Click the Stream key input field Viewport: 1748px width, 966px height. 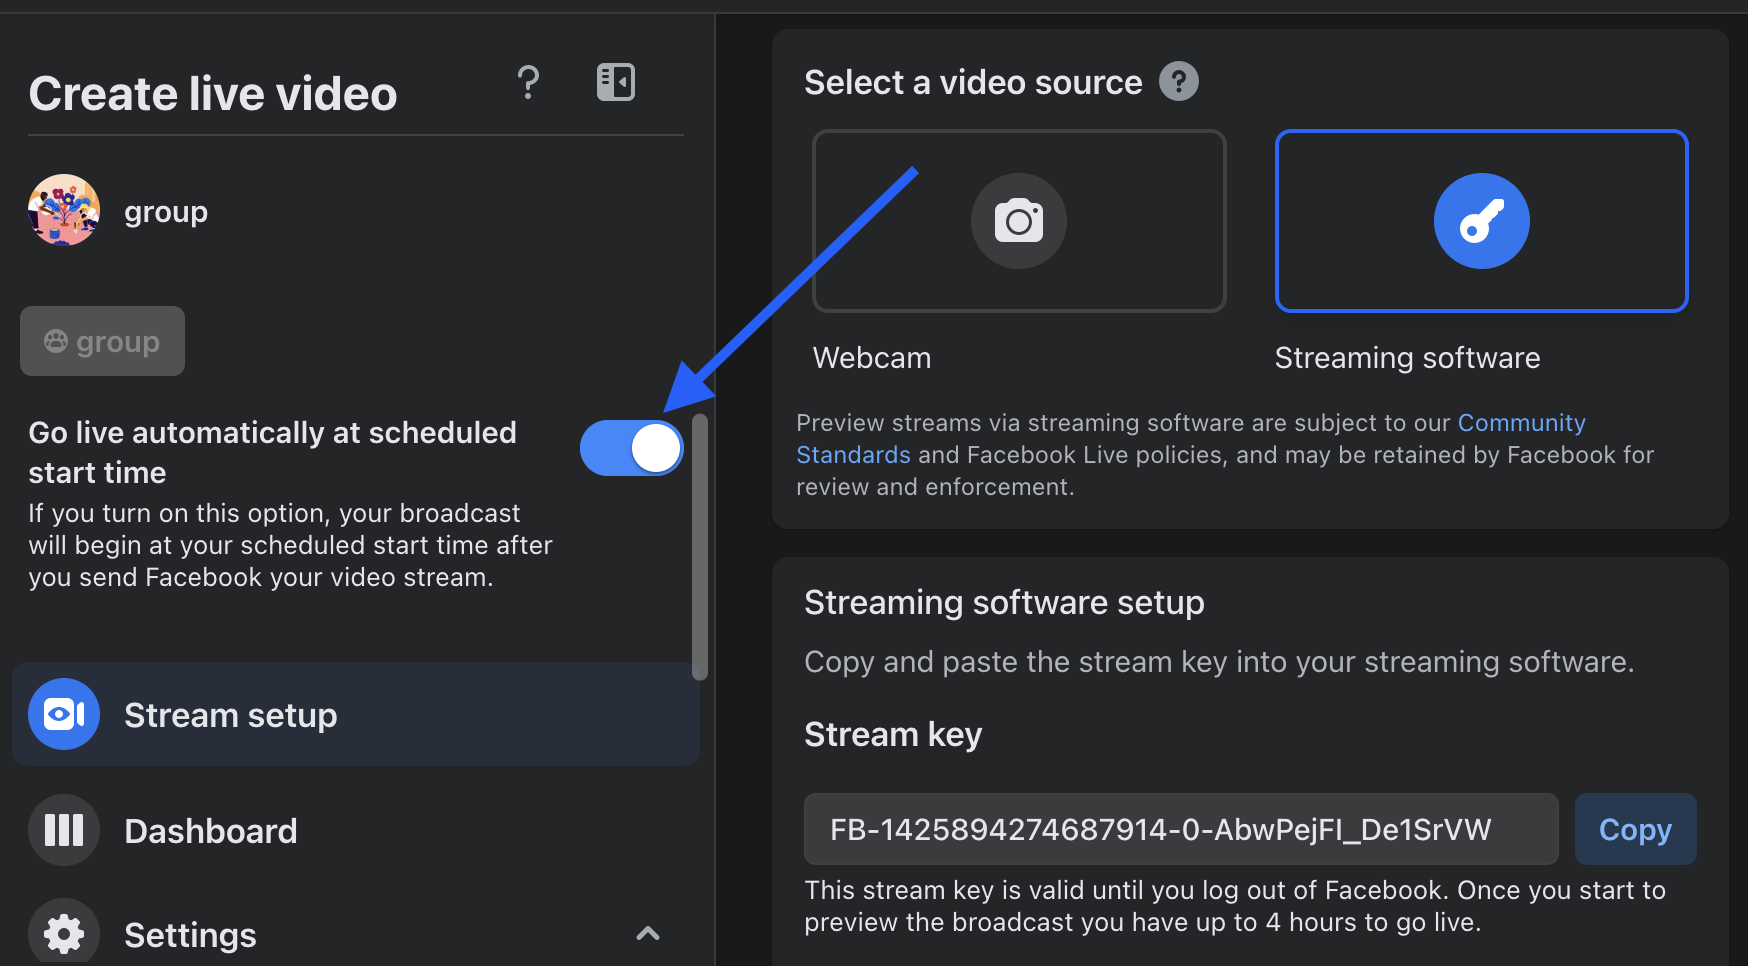pos(1181,829)
